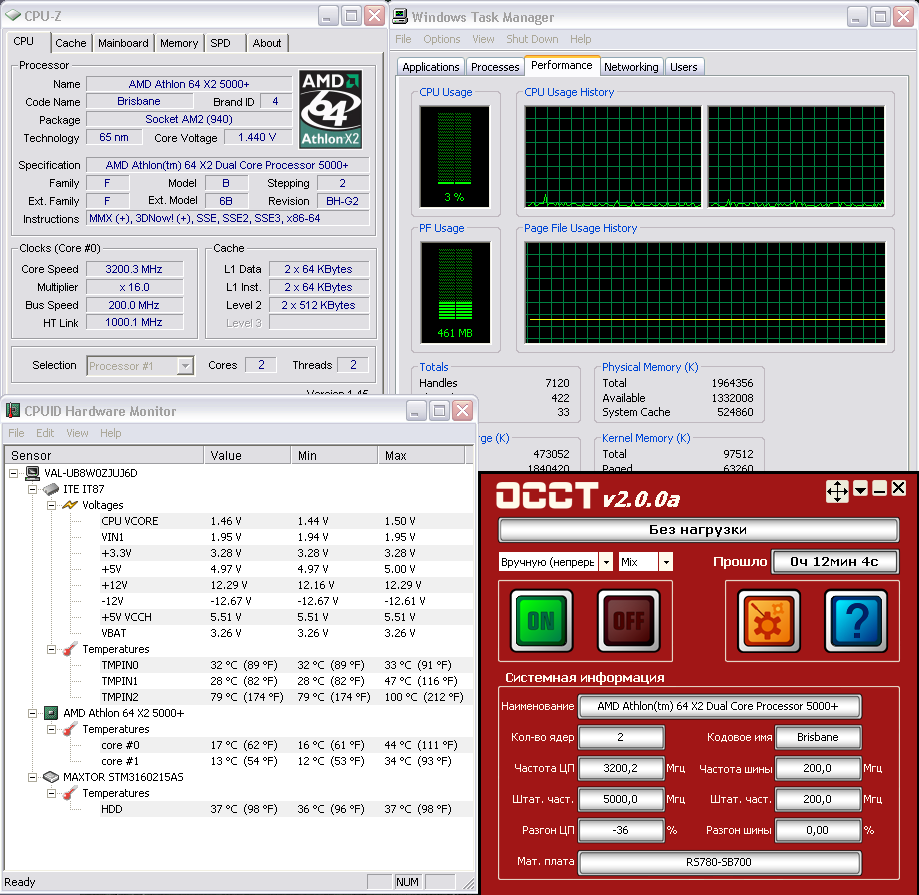Open the Processor #1 selection dropdown
919x895 pixels.
[x=185, y=366]
